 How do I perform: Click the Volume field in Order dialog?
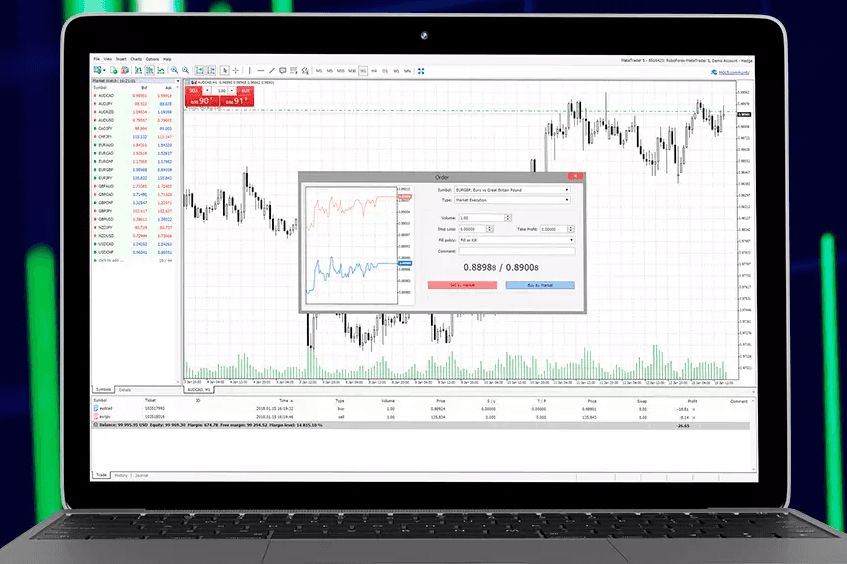click(x=481, y=218)
